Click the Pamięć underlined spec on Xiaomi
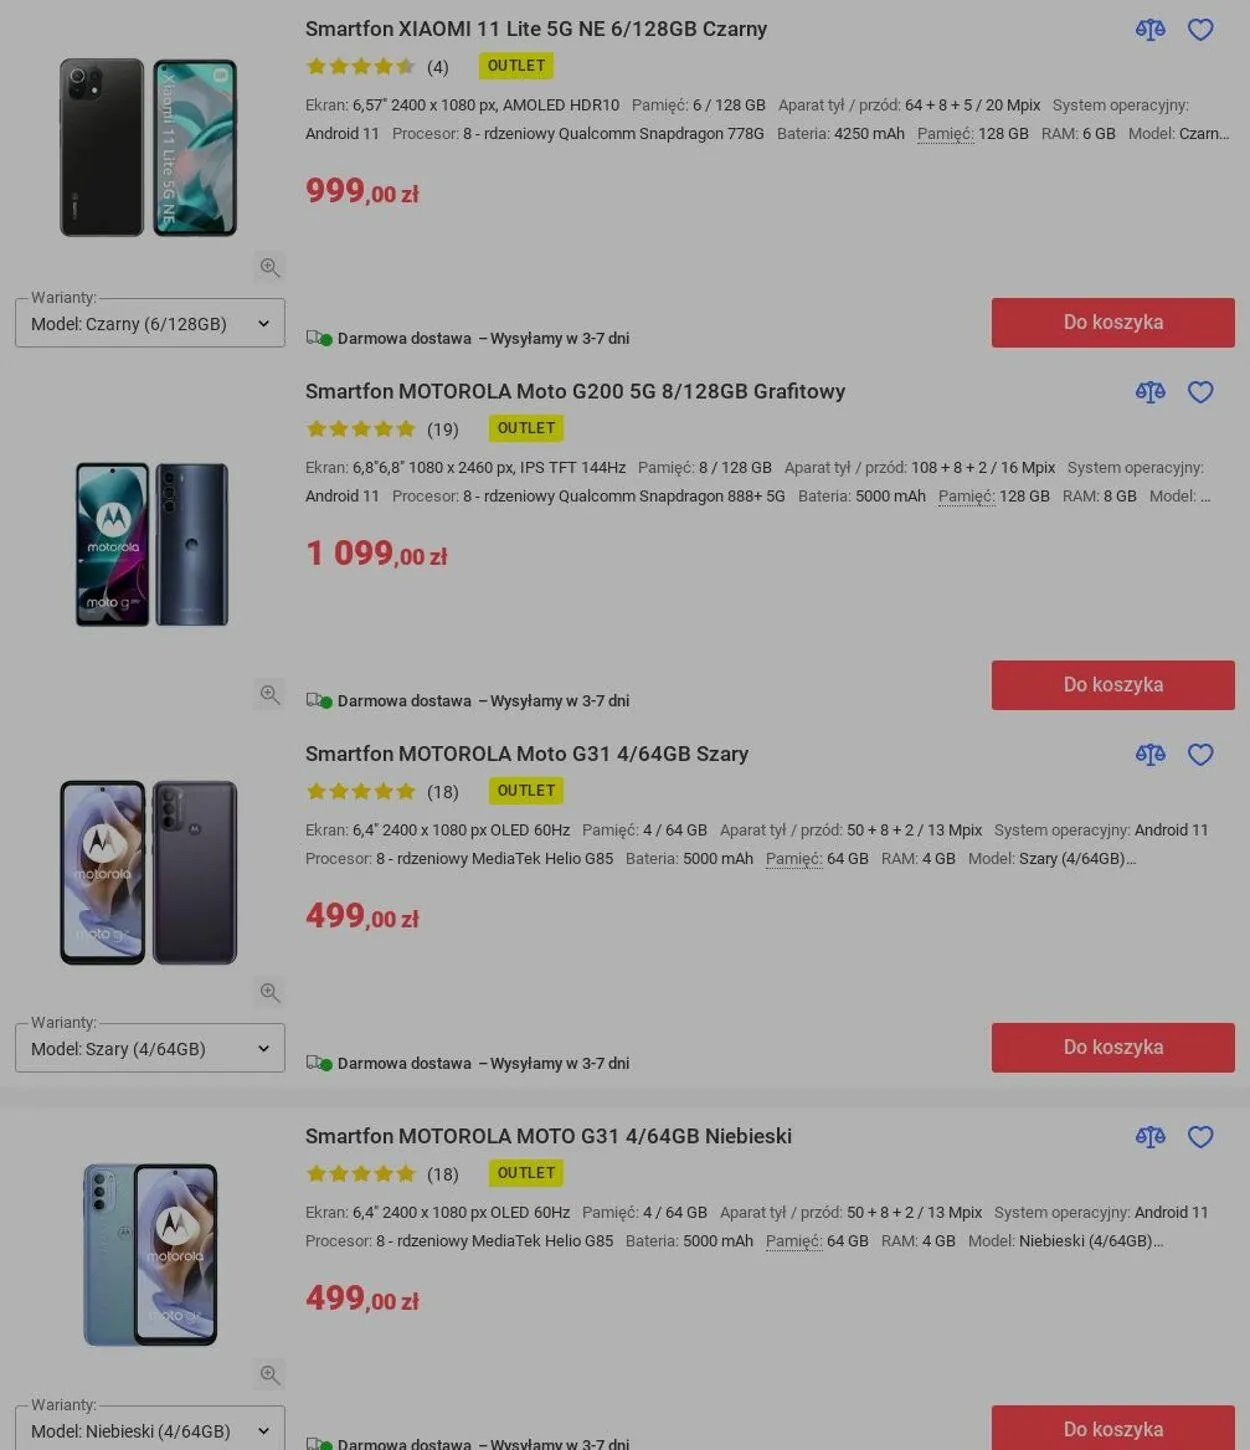The width and height of the screenshot is (1250, 1450). tap(945, 133)
